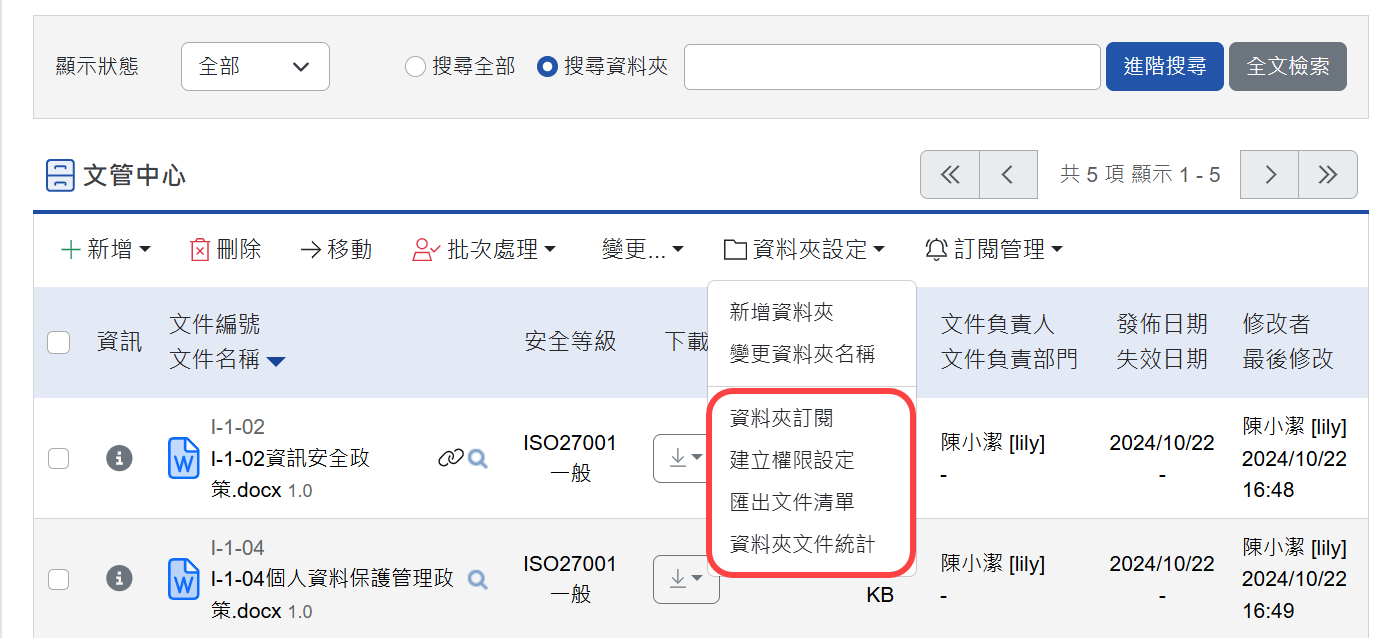1400x638 pixels.
Task: Go to next page arrow
Action: [x=1270, y=175]
